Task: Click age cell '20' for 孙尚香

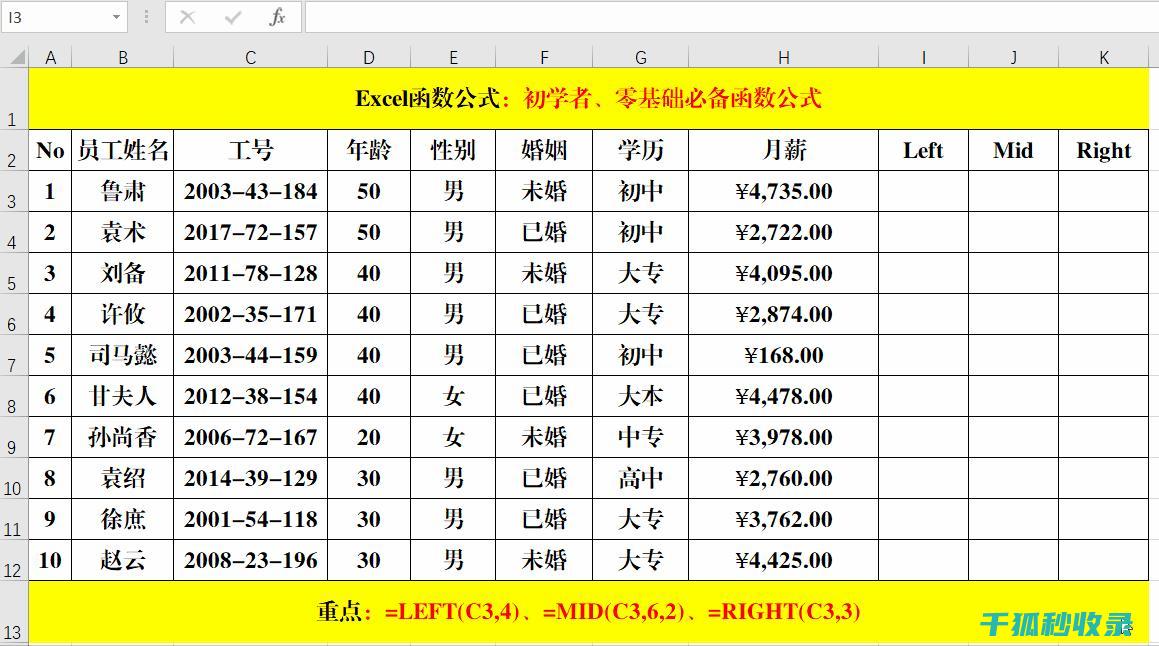Action: [369, 438]
